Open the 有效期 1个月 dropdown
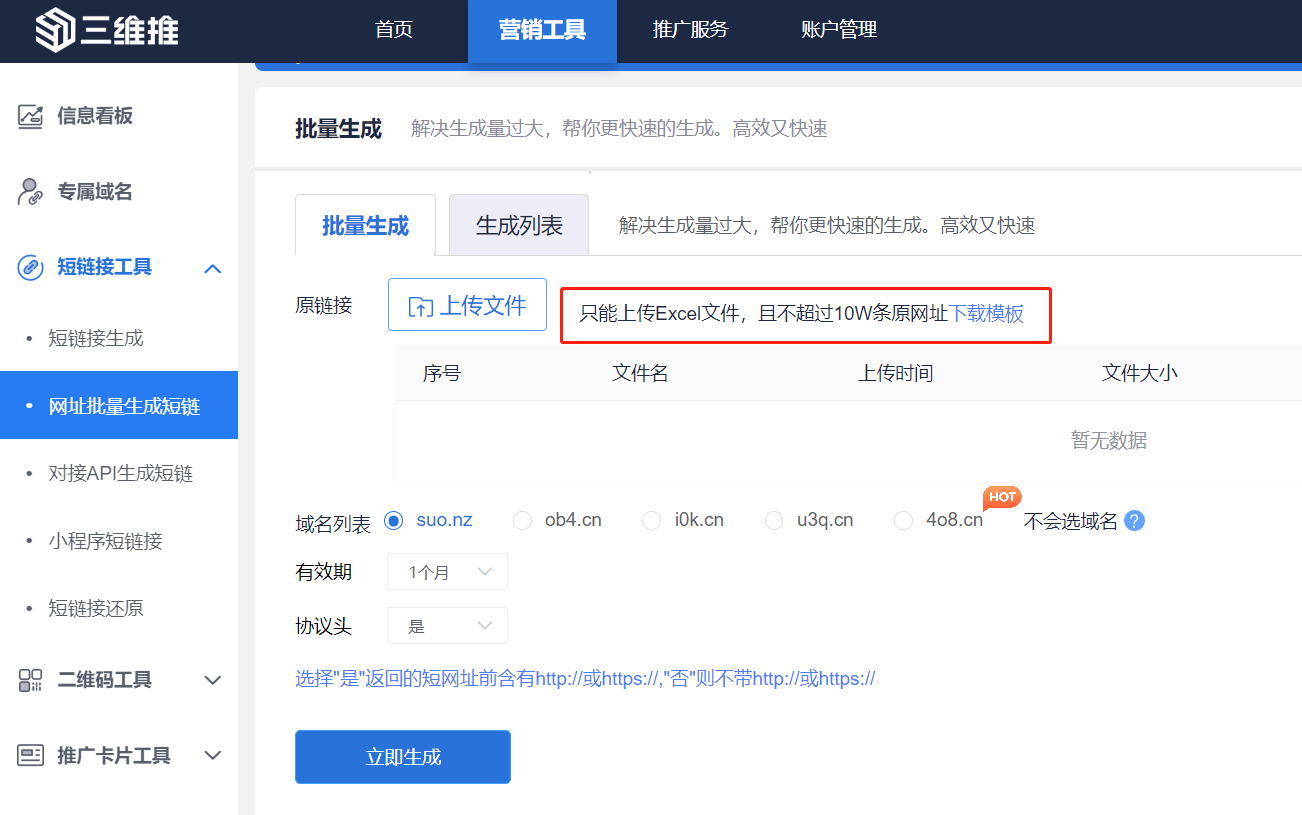 (447, 572)
